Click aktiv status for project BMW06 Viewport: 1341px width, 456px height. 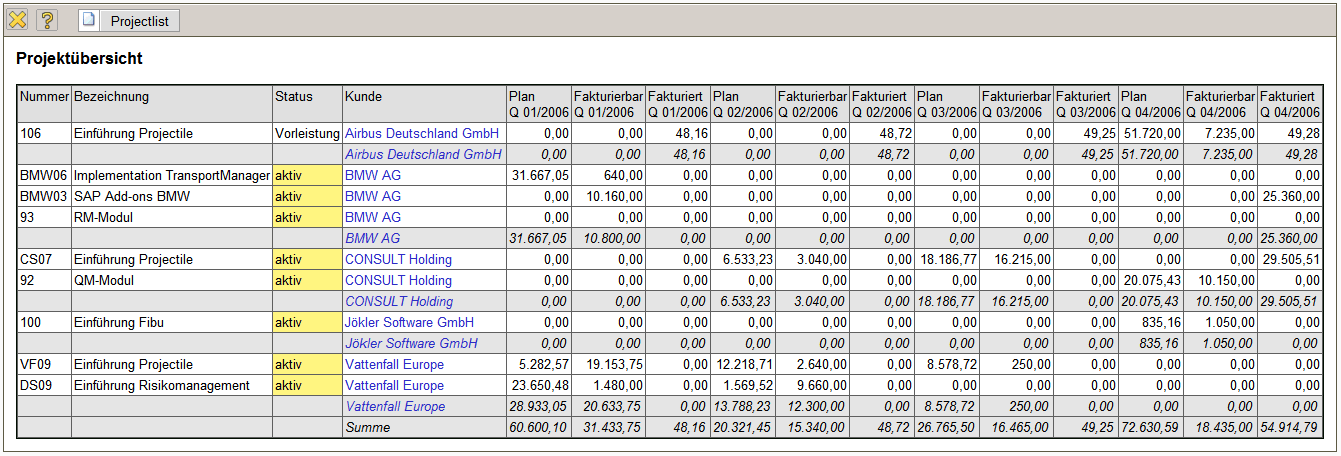point(307,175)
